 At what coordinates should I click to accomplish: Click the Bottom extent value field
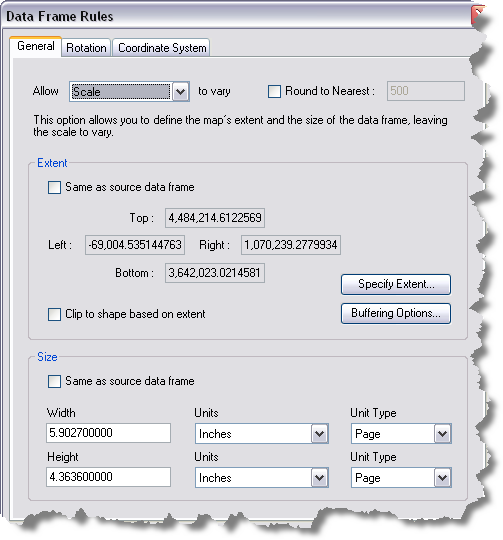click(215, 273)
